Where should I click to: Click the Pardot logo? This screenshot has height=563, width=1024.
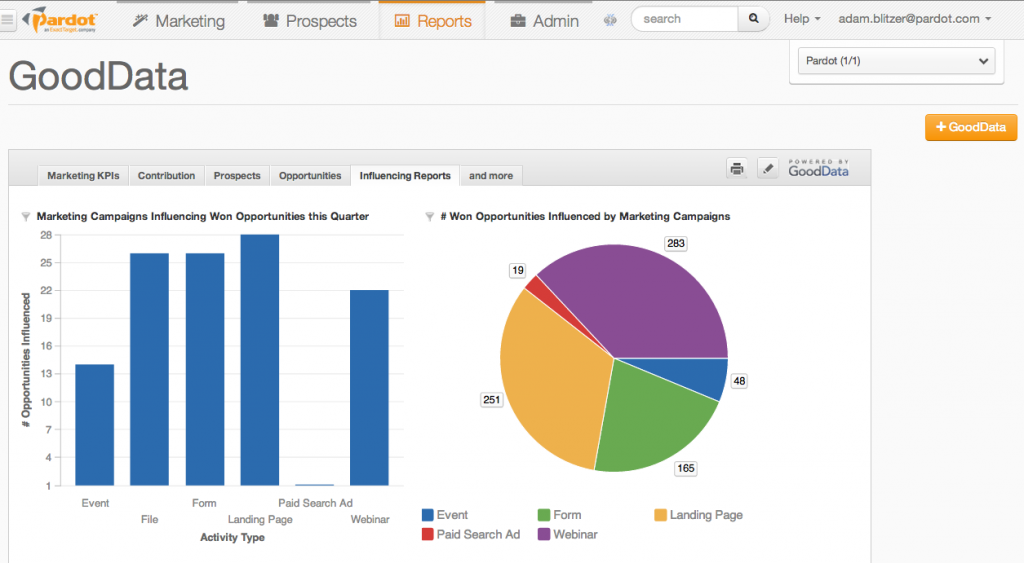coord(60,20)
